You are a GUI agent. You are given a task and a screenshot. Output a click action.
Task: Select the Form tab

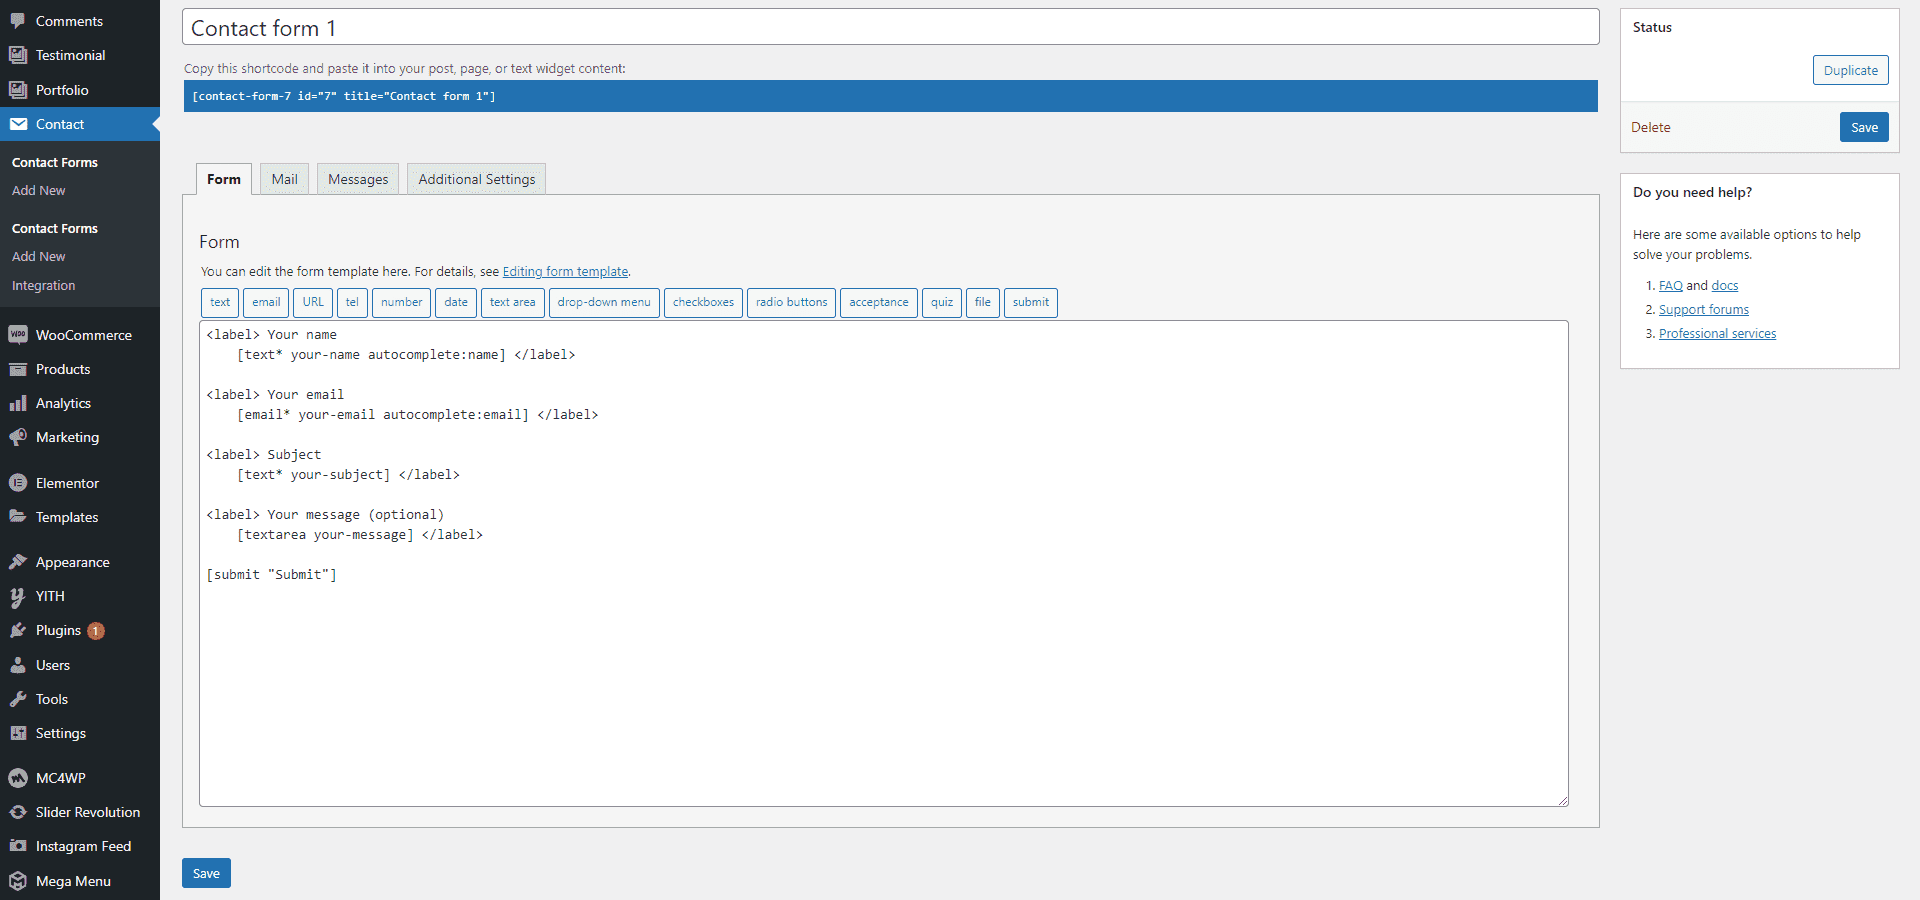224,179
